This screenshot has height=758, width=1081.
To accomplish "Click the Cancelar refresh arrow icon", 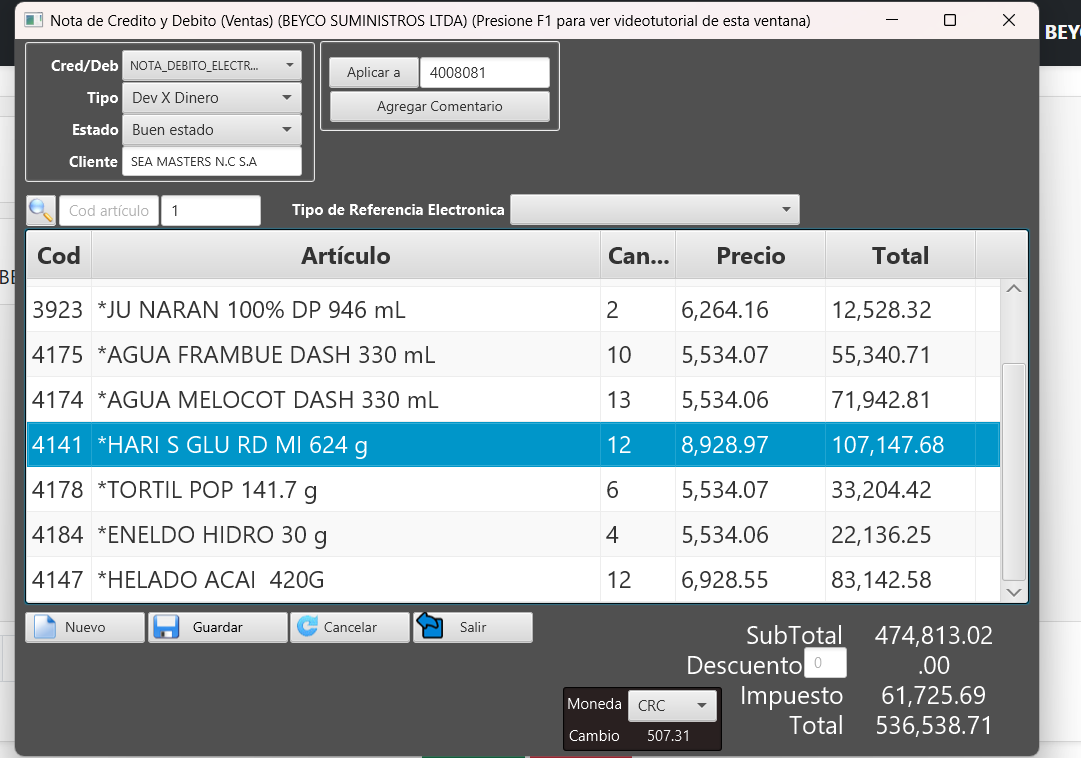I will pyautogui.click(x=308, y=627).
